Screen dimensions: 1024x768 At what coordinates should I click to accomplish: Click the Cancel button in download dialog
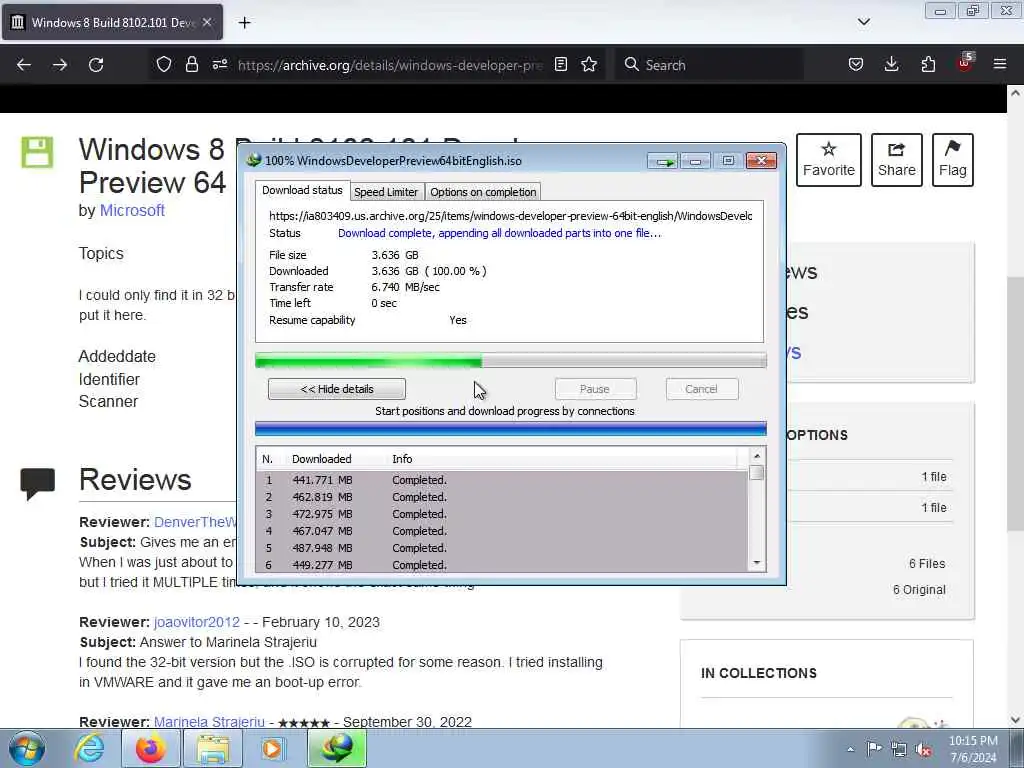701,389
